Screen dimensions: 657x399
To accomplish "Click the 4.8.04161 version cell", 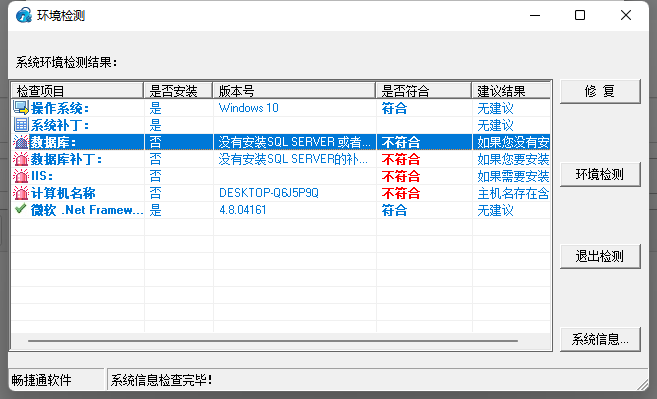I will click(243, 210).
